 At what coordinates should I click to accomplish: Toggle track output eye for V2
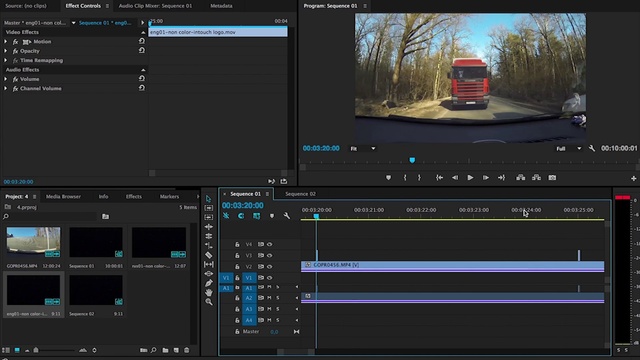coord(269,267)
